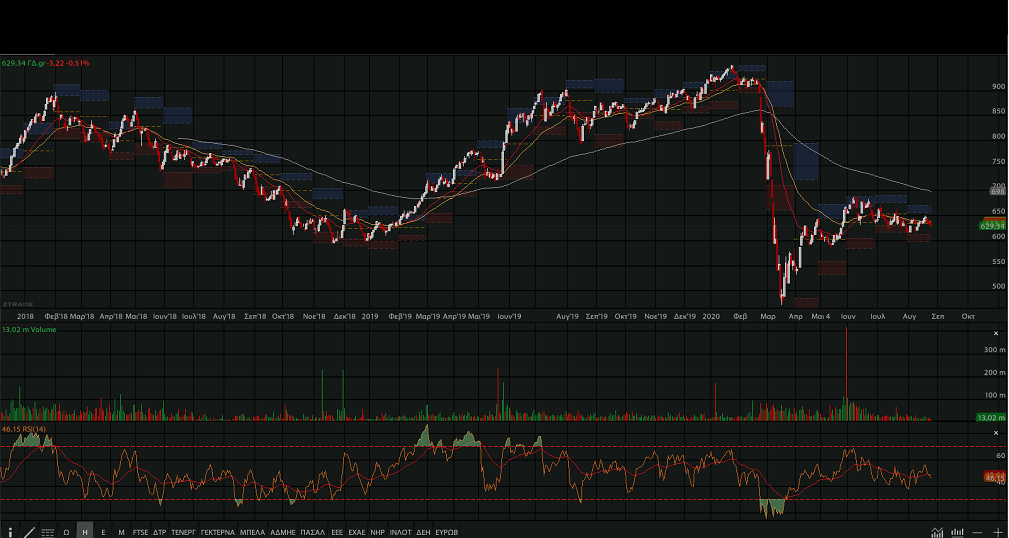Switch to the E weekly timeframe

click(103, 532)
